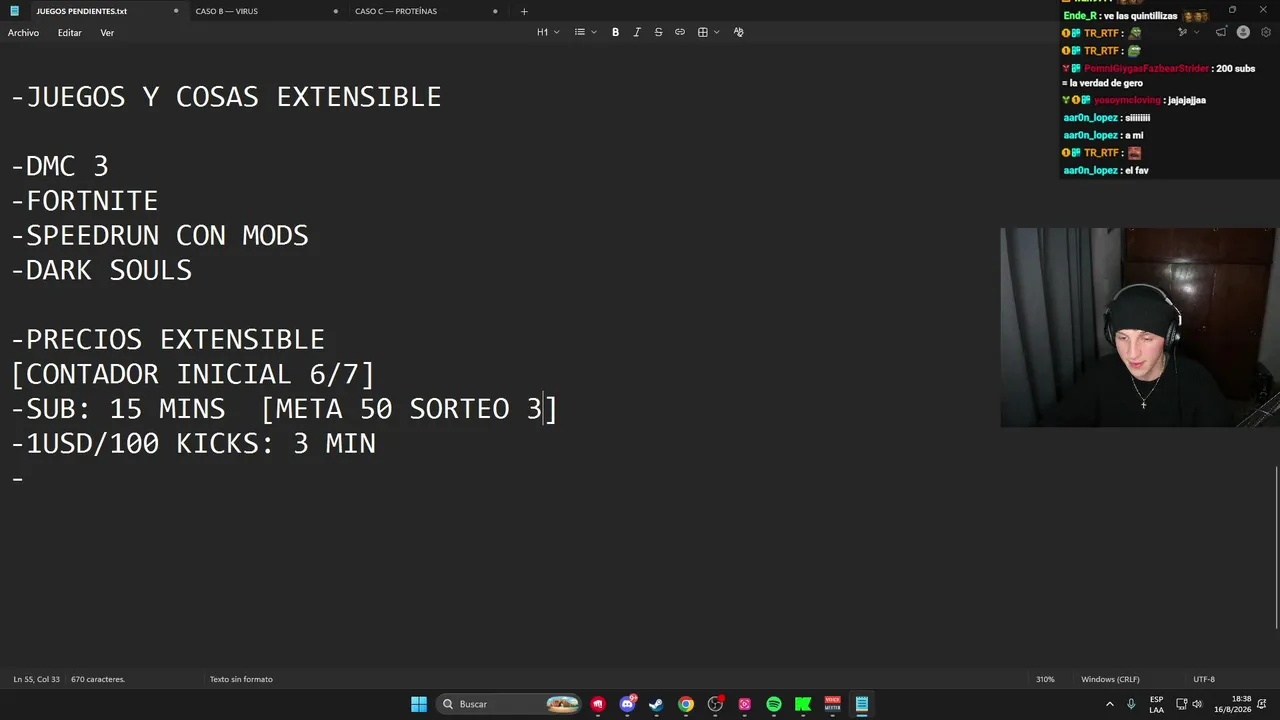Viewport: 1280px width, 720px height.
Task: Open the network status tray icon
Action: click(1181, 704)
